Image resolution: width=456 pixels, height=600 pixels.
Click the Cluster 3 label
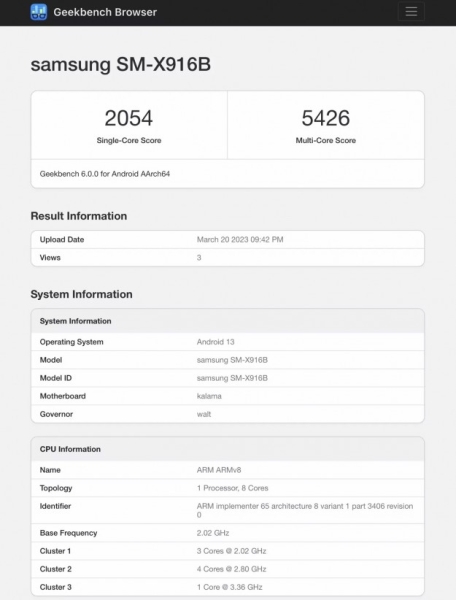[x=55, y=587]
